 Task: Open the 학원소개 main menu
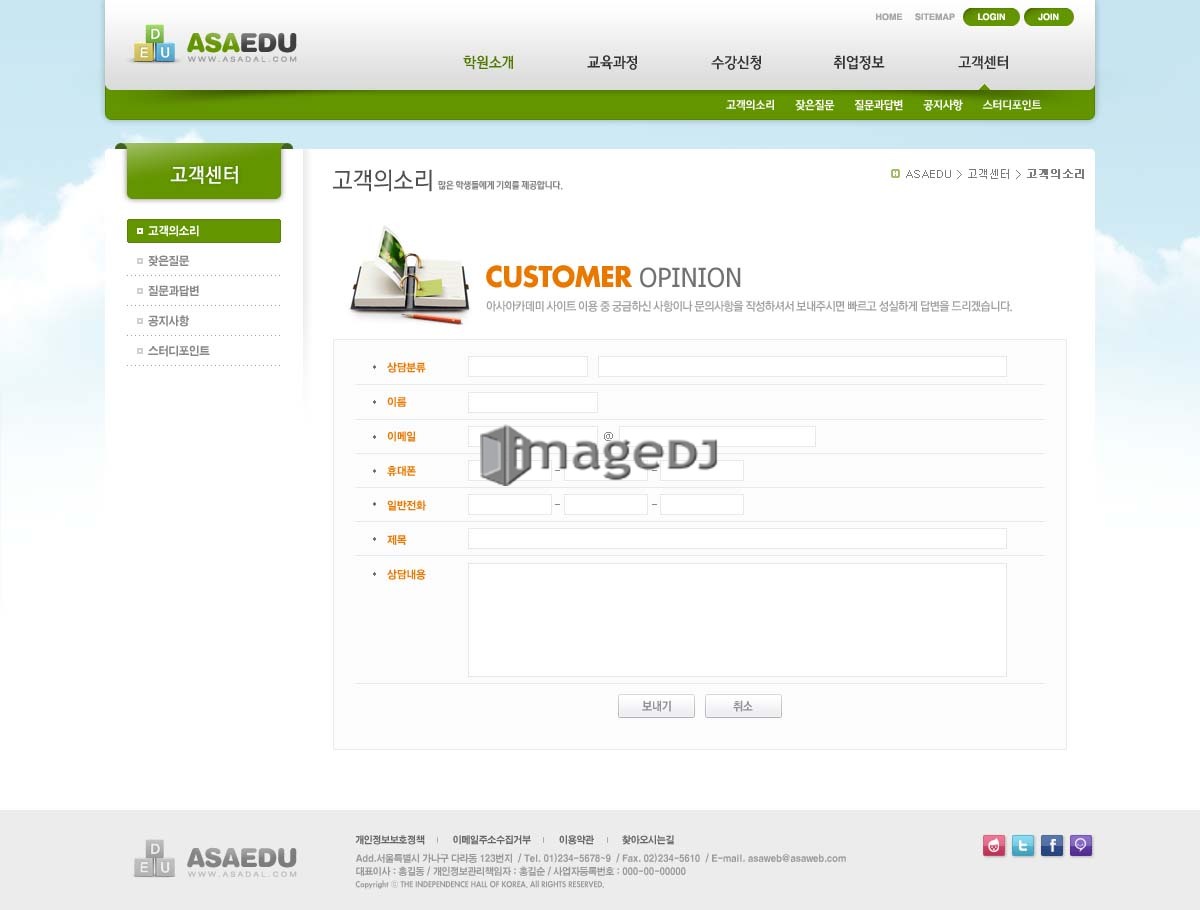pyautogui.click(x=488, y=62)
